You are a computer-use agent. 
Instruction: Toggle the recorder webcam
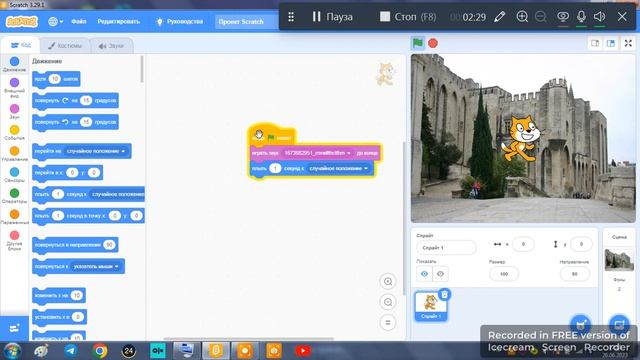pyautogui.click(x=563, y=17)
